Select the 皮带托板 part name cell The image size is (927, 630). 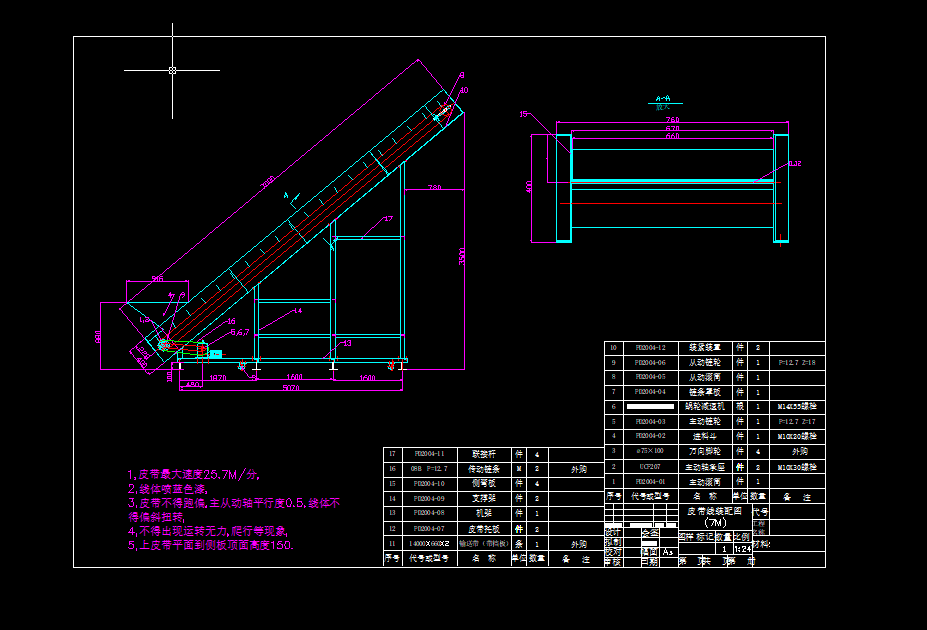[484, 529]
